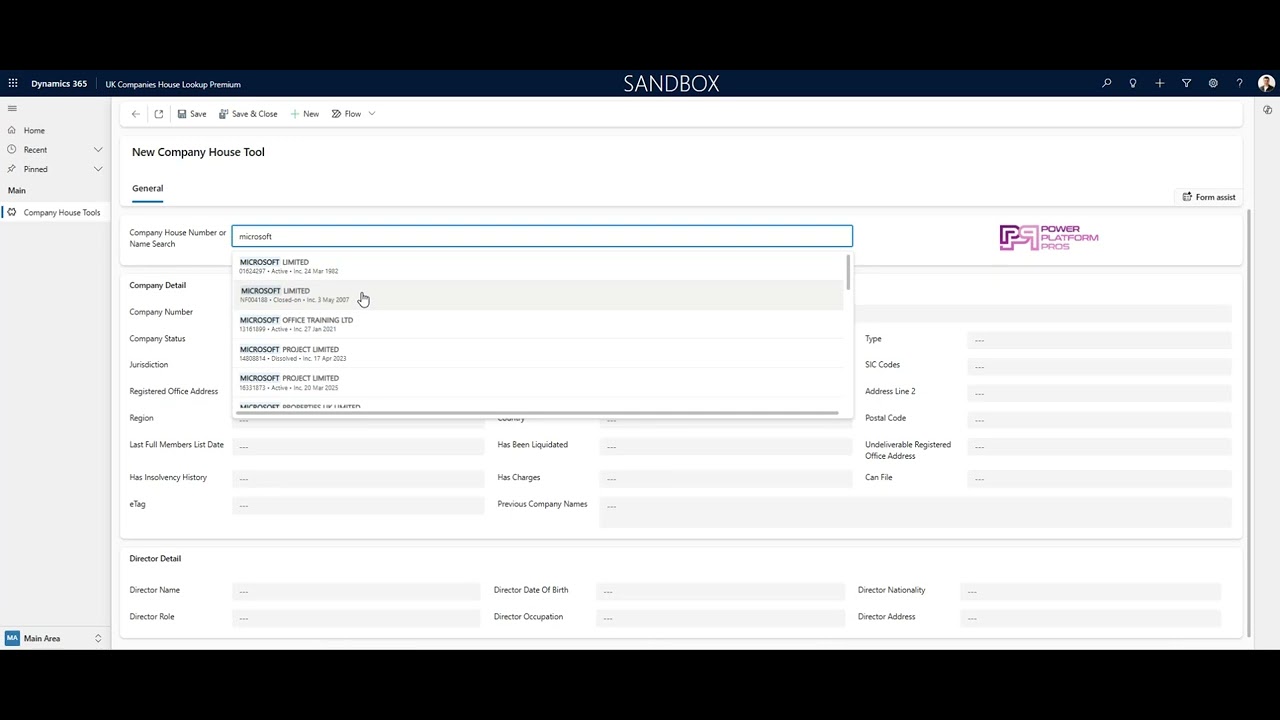Select MICROSOFT PROJECT LIMITED Dissolved result
Viewport: 1280px width, 720px height.
click(540, 353)
